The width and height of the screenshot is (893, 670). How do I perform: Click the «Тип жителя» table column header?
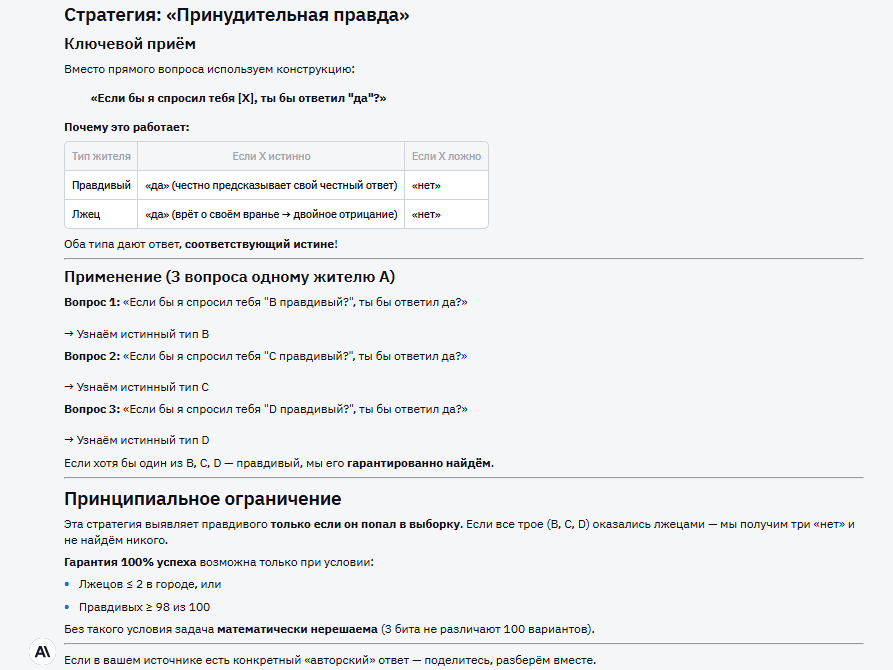(x=101, y=156)
